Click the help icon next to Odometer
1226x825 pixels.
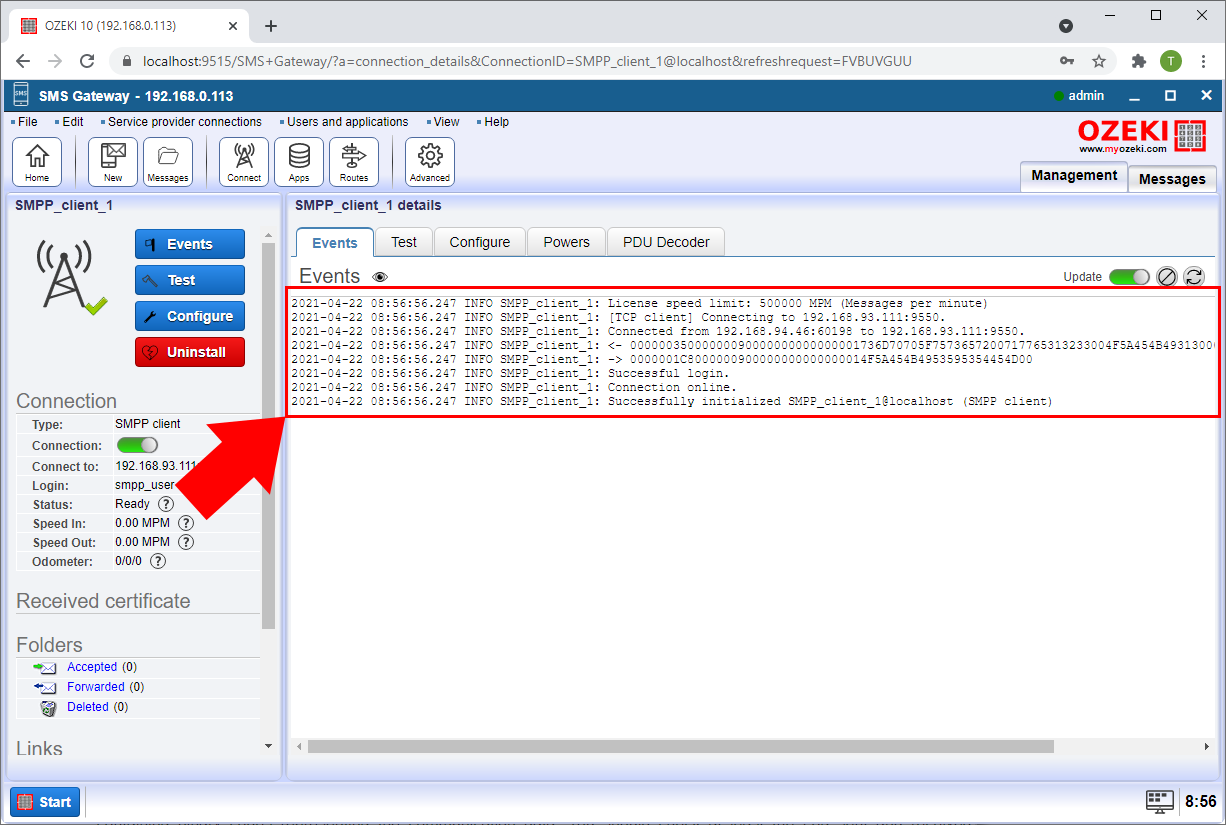(157, 561)
